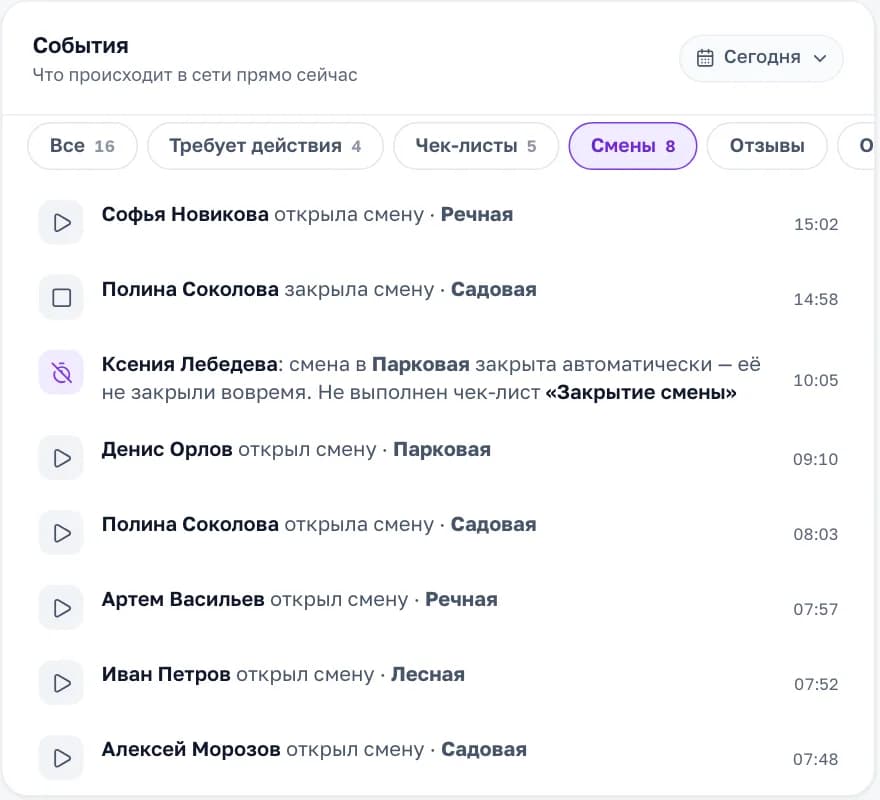
Task: Select the Все 16 filter tab
Action: [82, 146]
